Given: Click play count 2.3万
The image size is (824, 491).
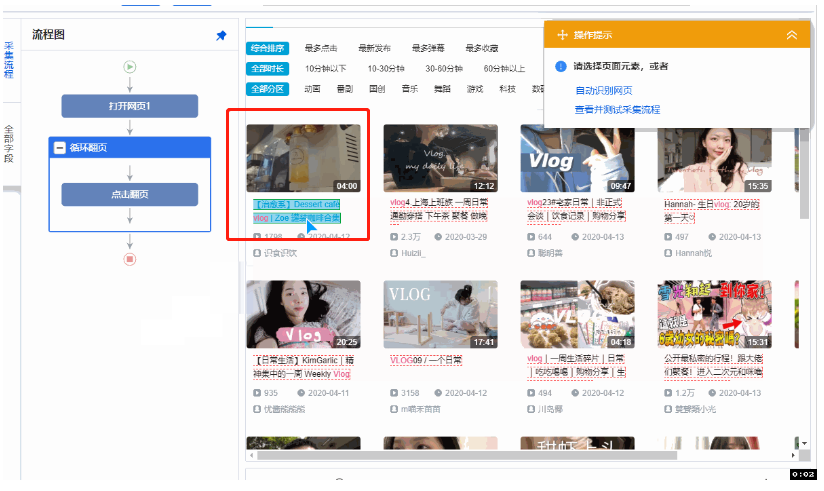Looking at the screenshot, I should 410,237.
